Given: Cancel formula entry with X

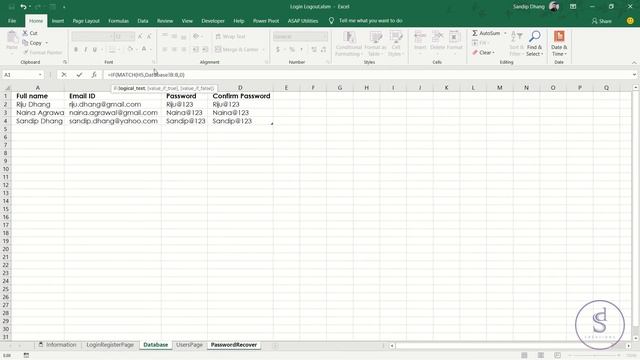Looking at the screenshot, I should (x=64, y=75).
